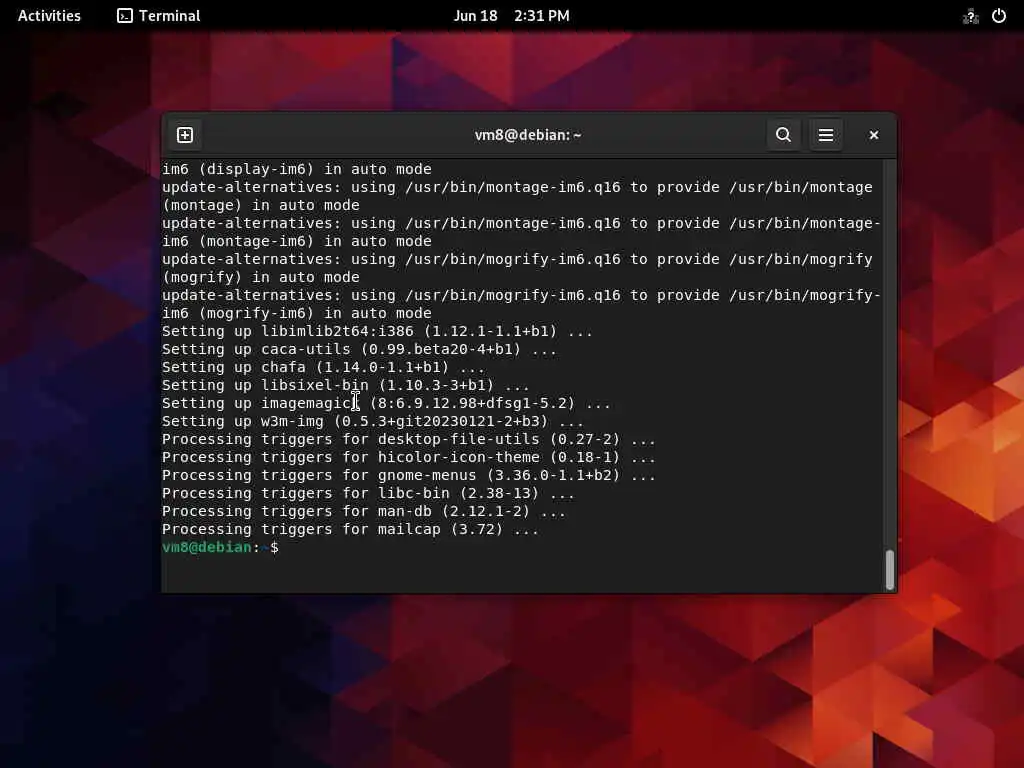Close the terminal window
1024x768 pixels.
[x=874, y=135]
